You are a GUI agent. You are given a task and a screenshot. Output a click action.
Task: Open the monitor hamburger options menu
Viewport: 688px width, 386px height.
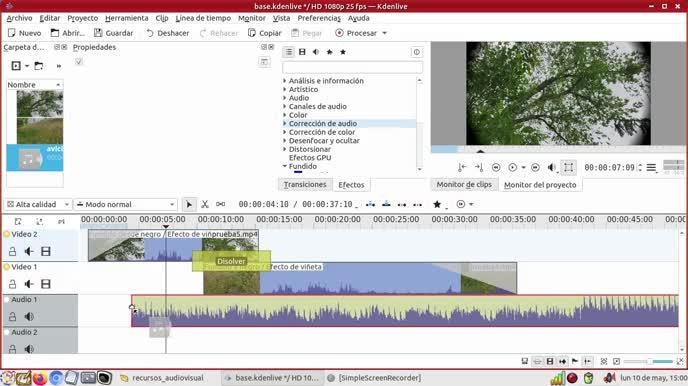651,168
